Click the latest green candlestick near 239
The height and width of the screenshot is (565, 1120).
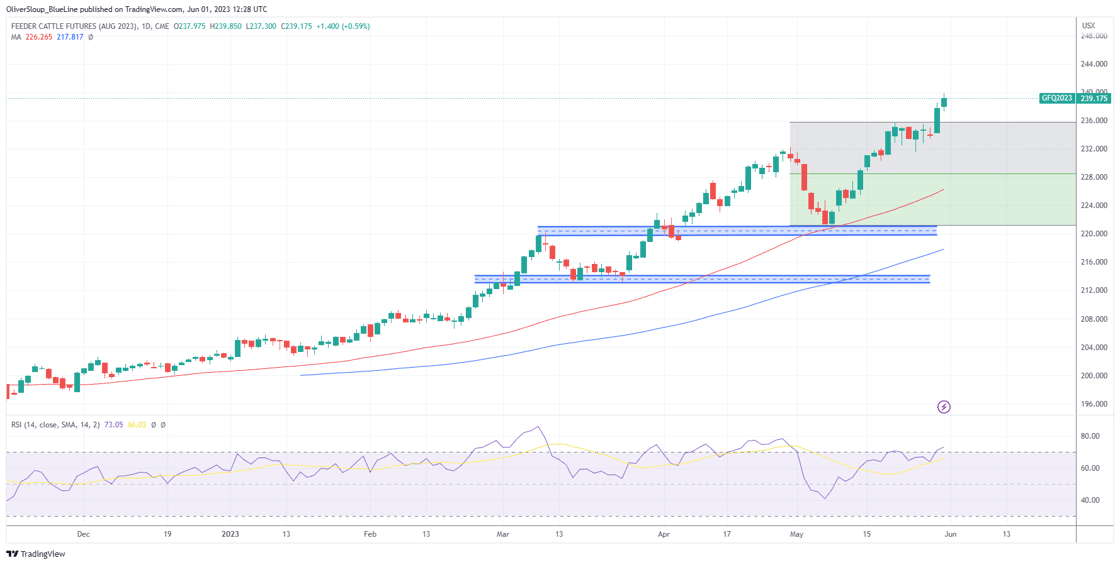click(x=944, y=101)
